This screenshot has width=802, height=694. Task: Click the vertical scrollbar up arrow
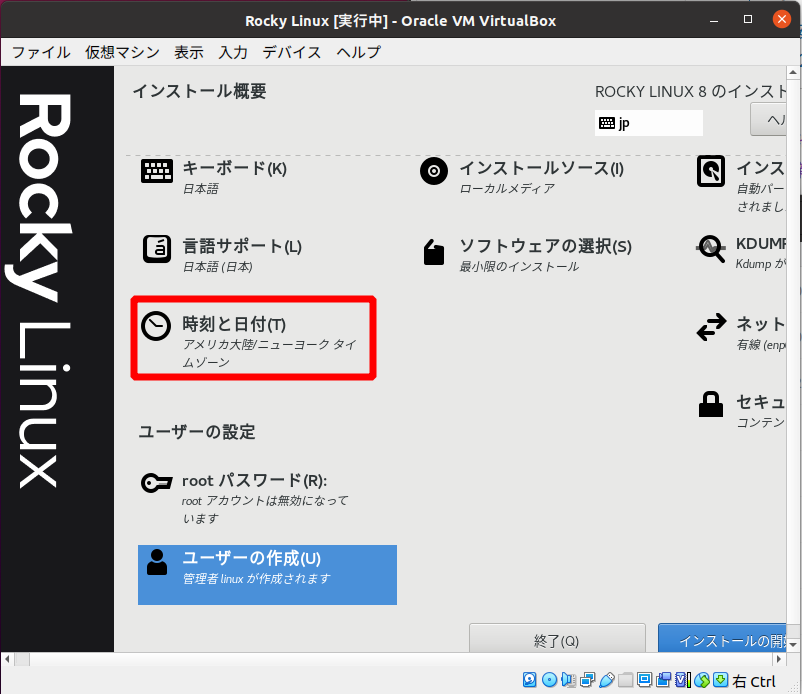pyautogui.click(x=793, y=72)
